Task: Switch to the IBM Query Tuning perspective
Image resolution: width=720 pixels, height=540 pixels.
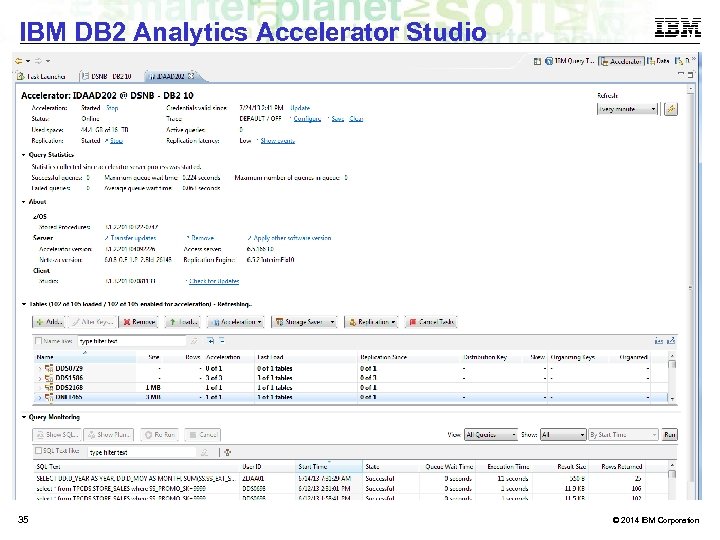Action: coord(569,61)
